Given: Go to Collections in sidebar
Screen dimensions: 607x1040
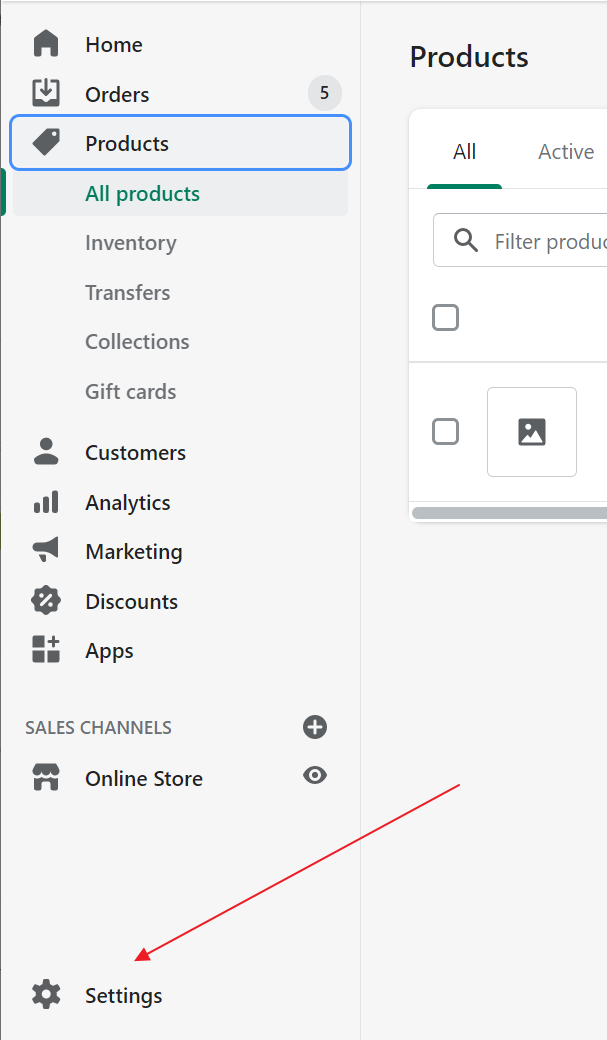Looking at the screenshot, I should coord(137,342).
